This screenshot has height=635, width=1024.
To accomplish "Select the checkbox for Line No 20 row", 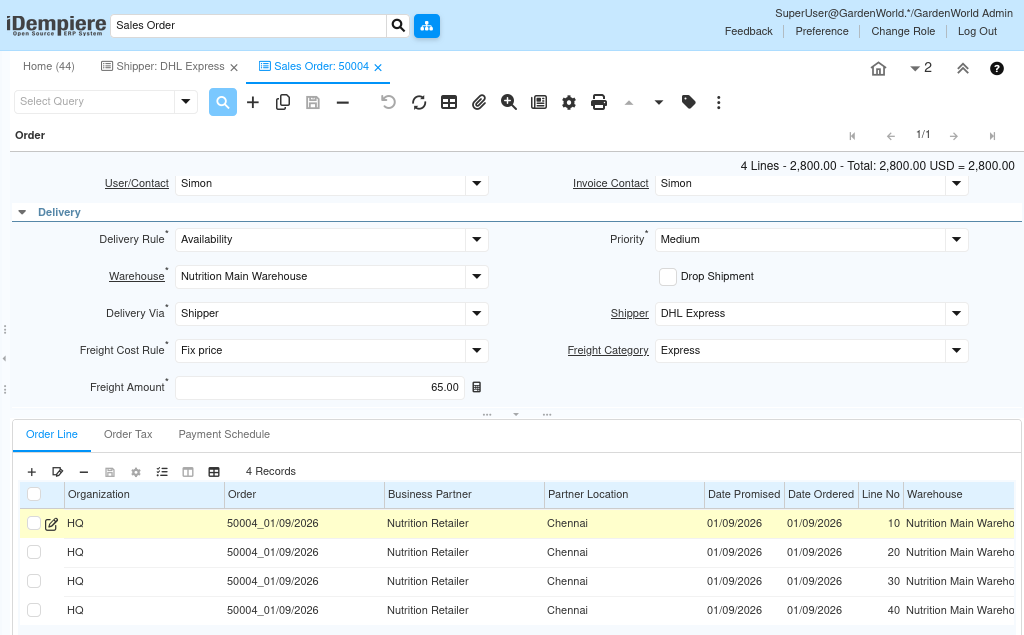I will point(34,552).
